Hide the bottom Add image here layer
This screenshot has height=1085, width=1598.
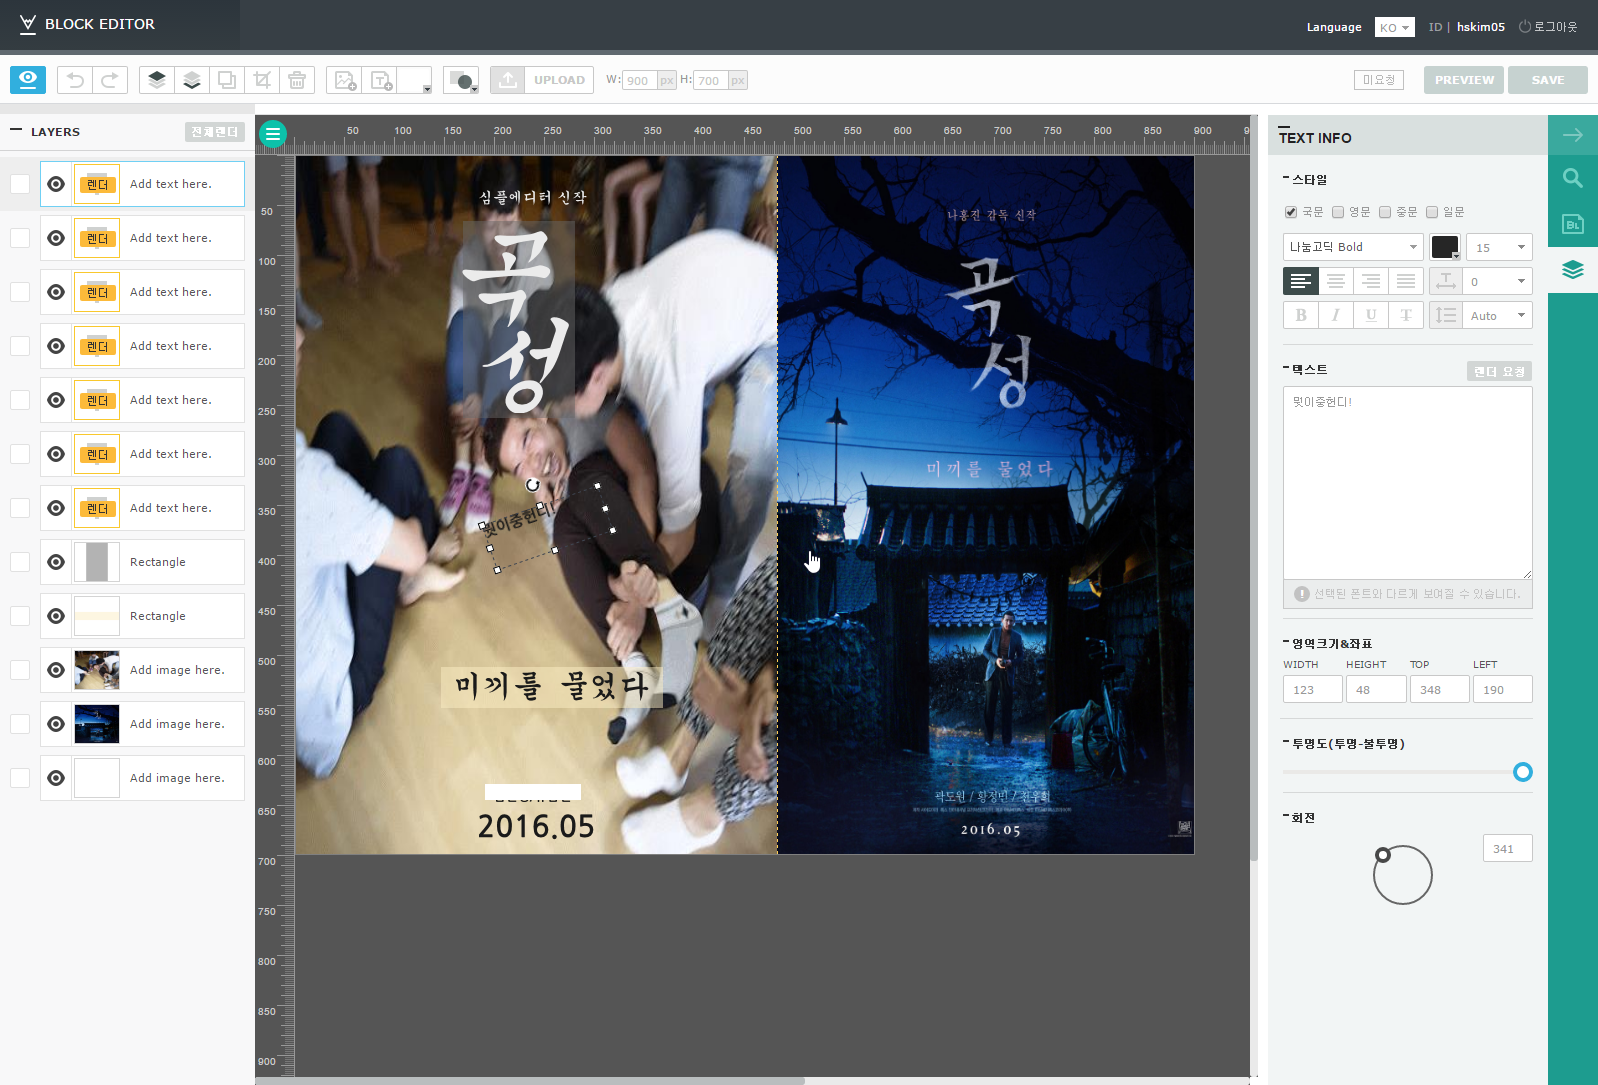[x=56, y=778]
